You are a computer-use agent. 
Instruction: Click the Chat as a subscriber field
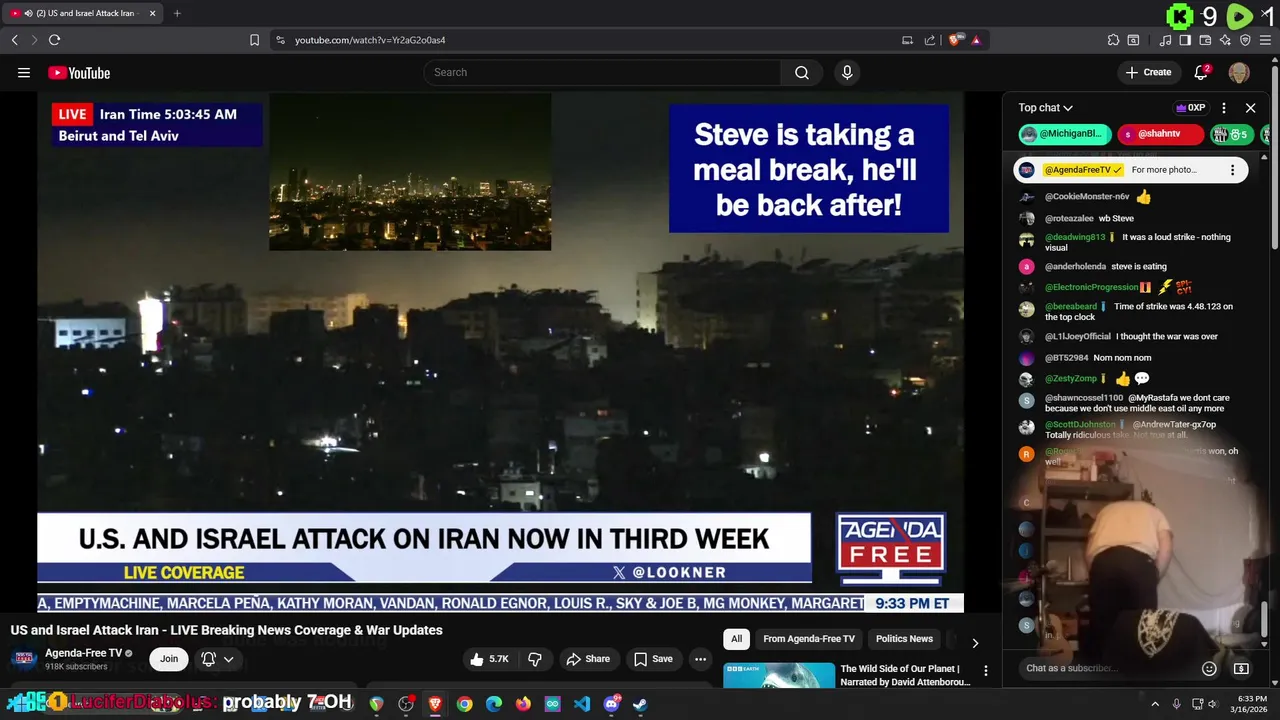coord(1106,668)
